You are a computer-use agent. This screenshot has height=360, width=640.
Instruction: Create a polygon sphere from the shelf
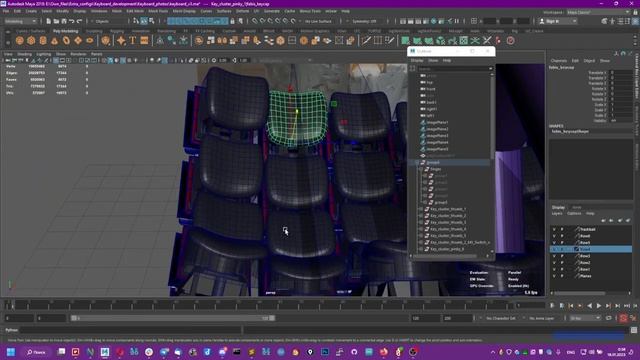[19, 40]
